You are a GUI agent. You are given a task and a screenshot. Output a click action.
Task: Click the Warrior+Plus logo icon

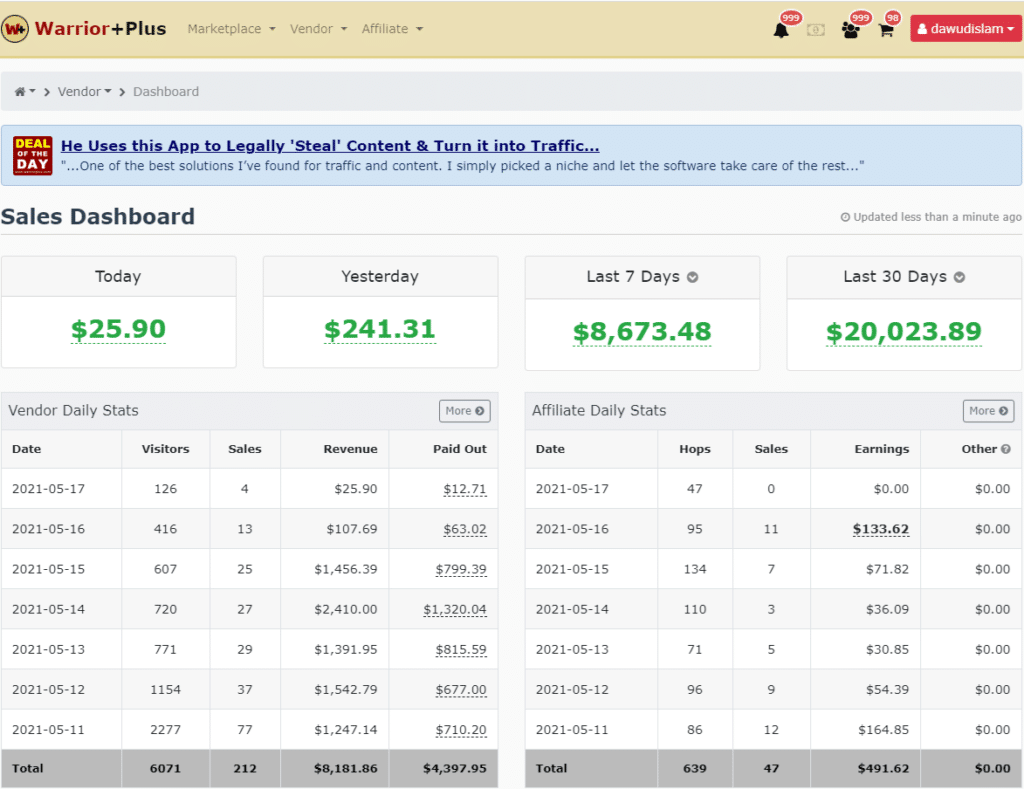(15, 29)
